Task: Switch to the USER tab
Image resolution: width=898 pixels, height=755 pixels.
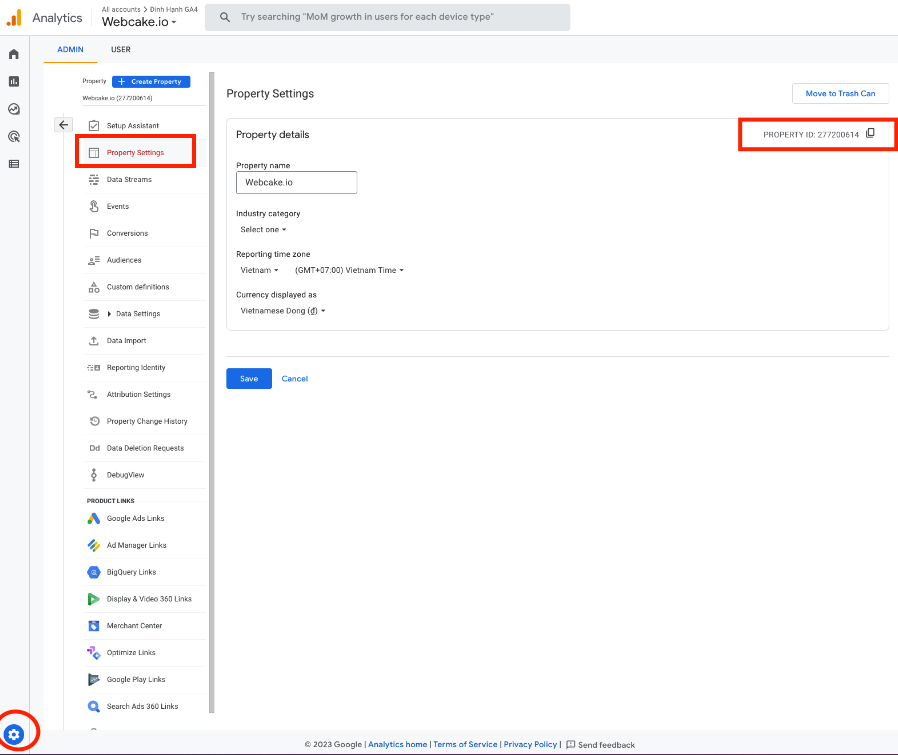Action: pyautogui.click(x=121, y=49)
